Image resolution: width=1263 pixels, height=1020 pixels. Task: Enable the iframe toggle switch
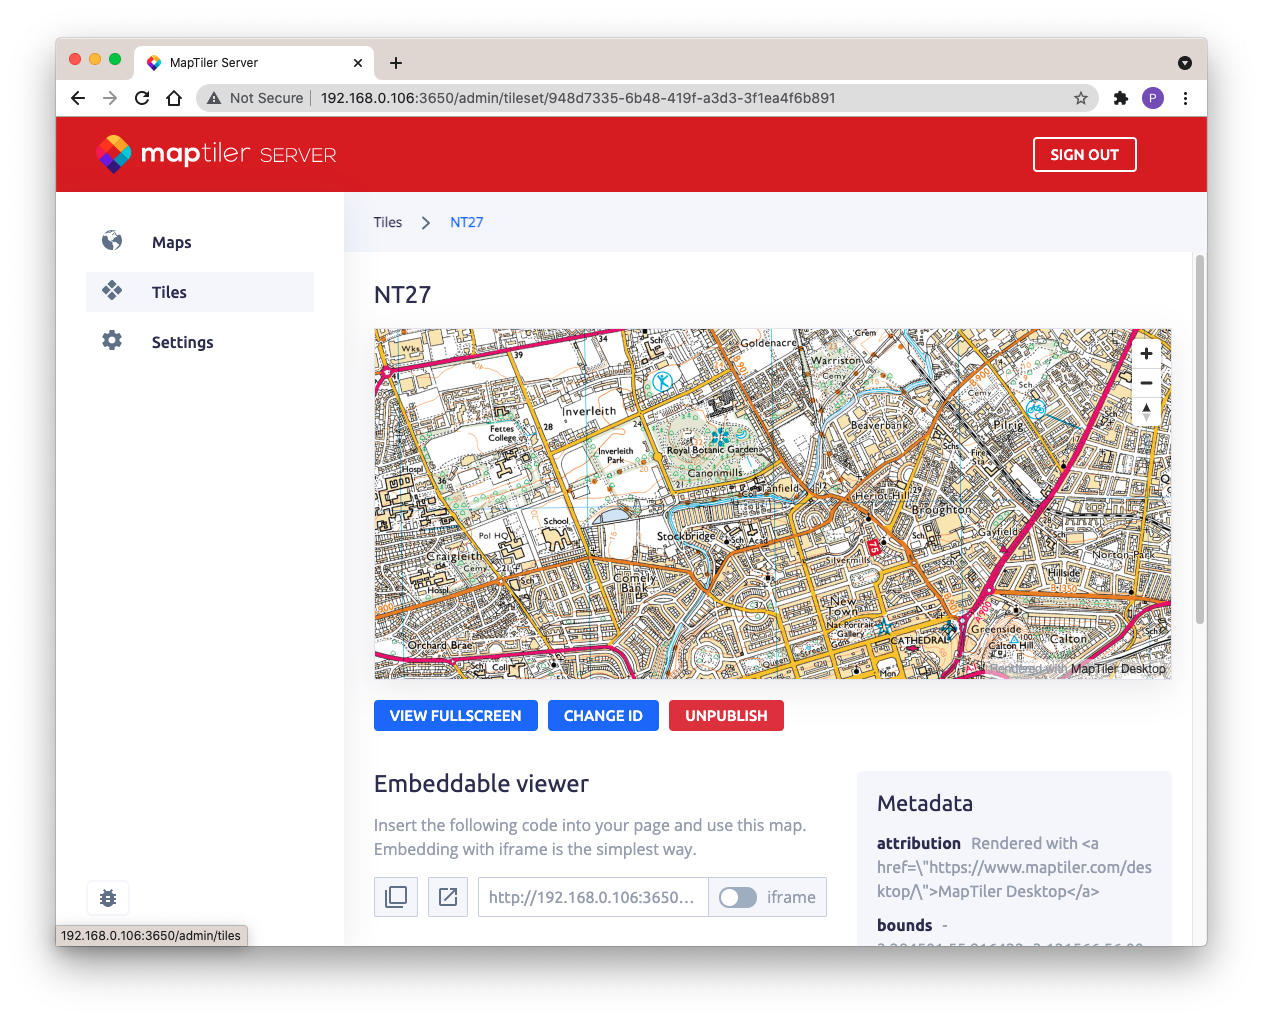pyautogui.click(x=738, y=897)
